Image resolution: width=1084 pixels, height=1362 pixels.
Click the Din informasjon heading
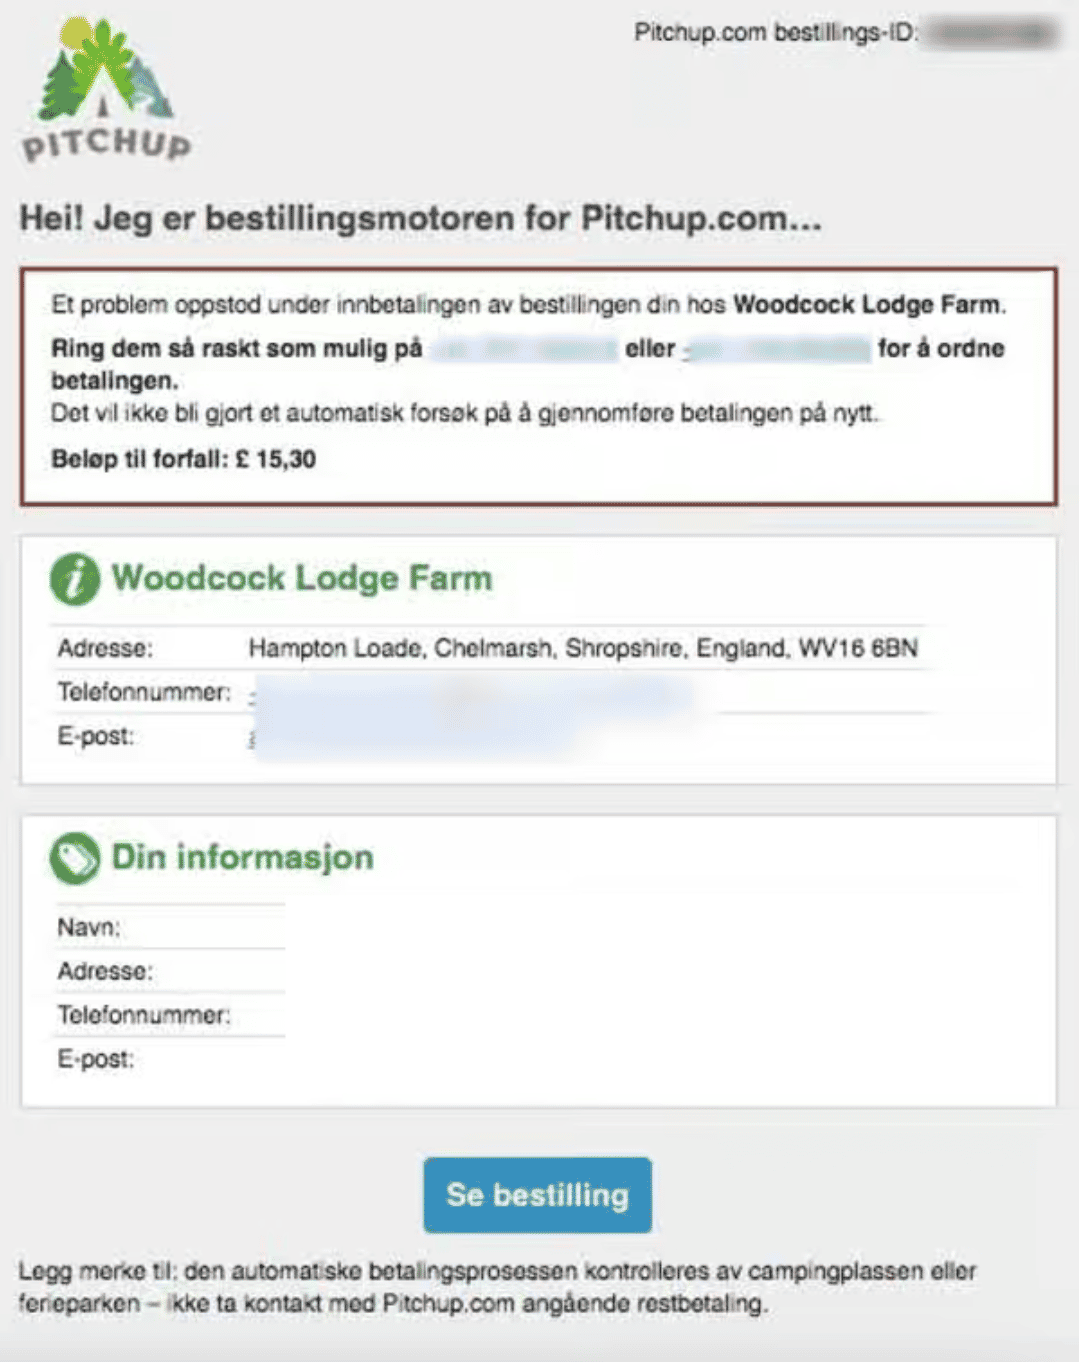[x=243, y=857]
